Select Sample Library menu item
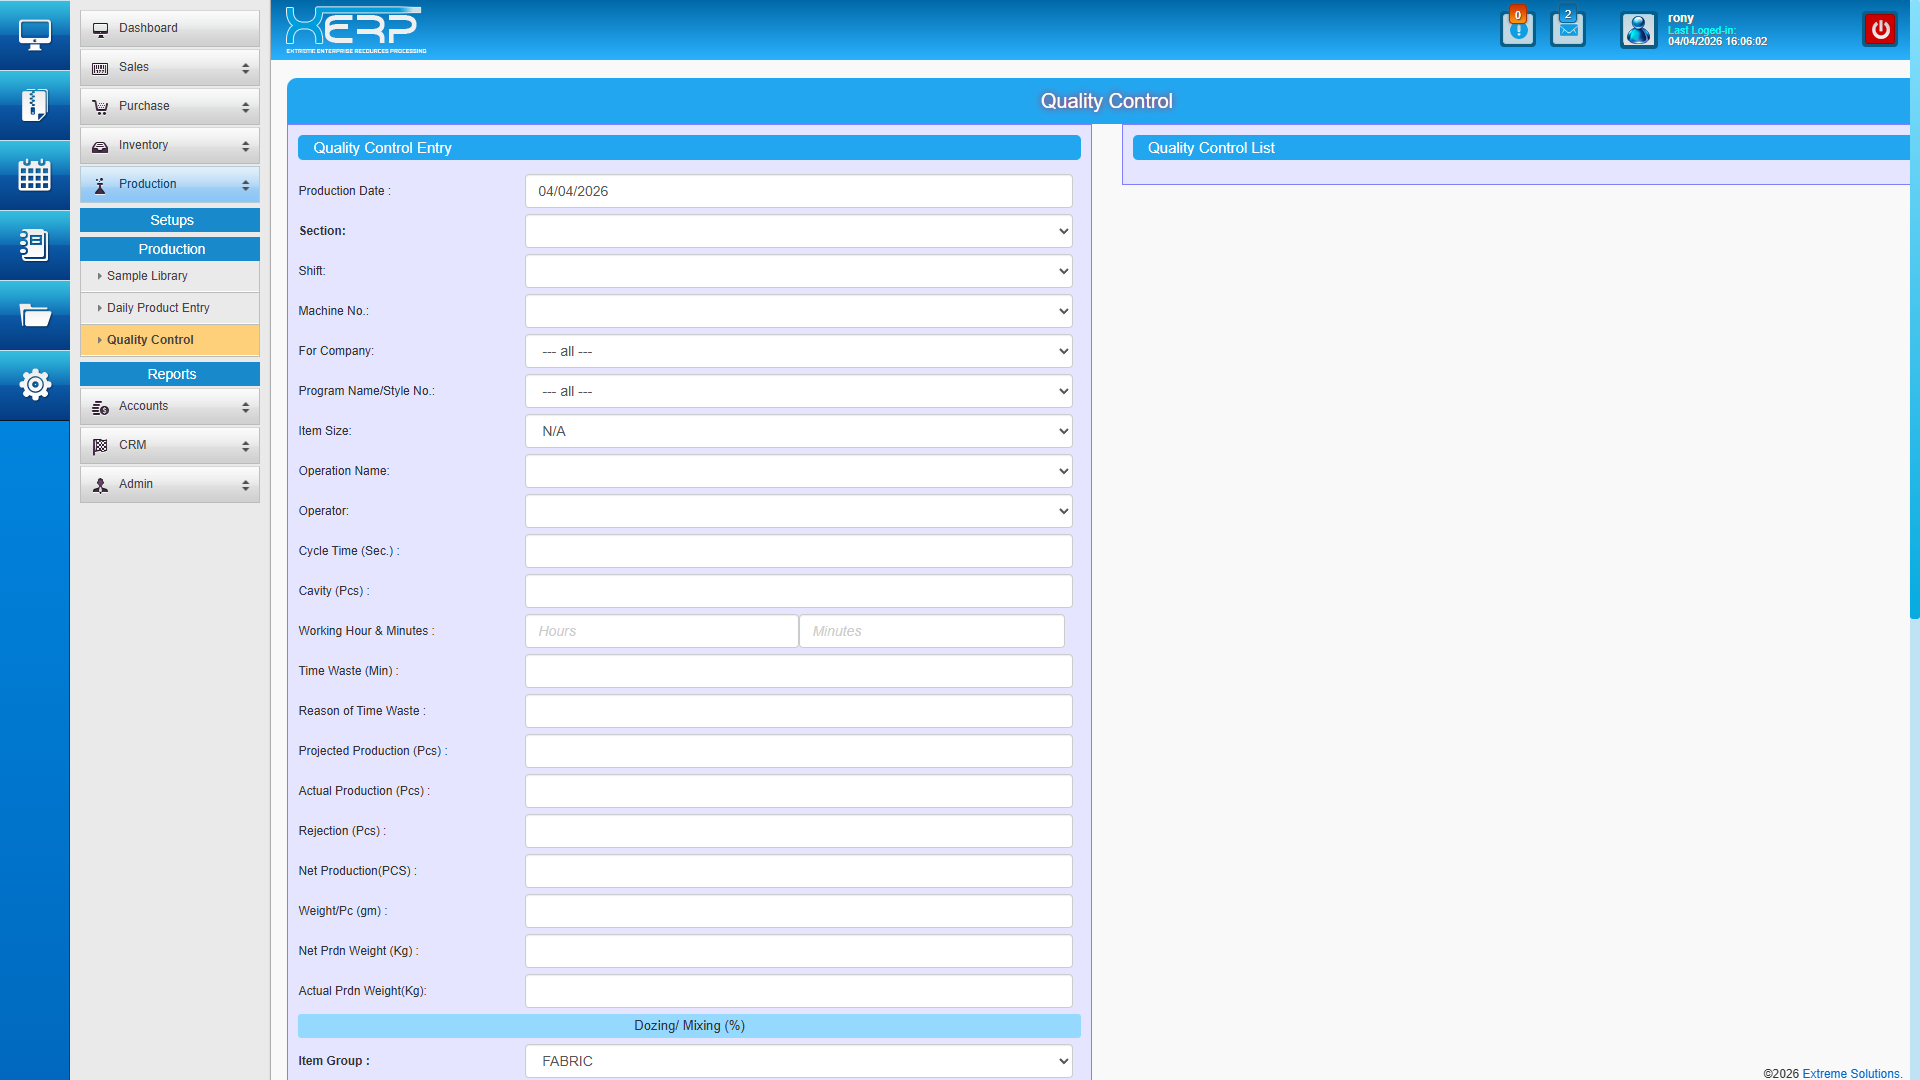The width and height of the screenshot is (1920, 1080). (147, 276)
